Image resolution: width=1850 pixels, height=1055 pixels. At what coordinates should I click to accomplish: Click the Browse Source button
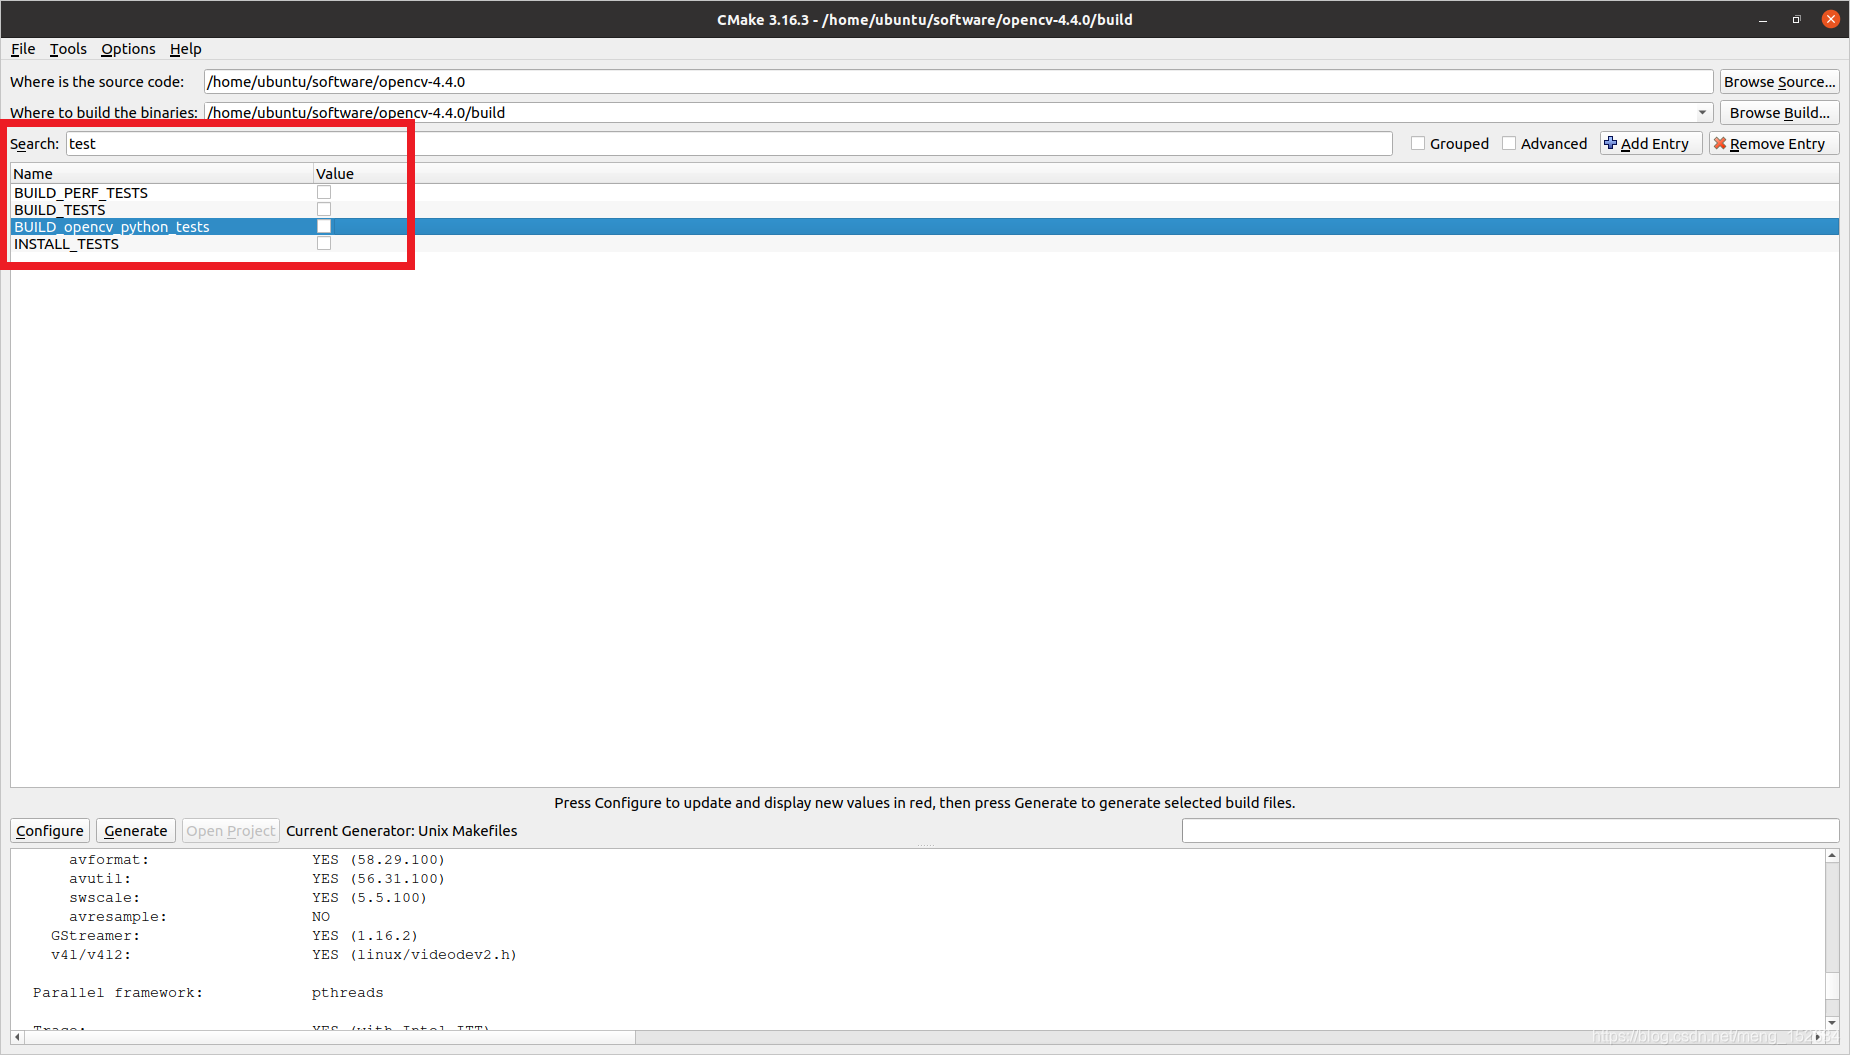click(x=1779, y=82)
